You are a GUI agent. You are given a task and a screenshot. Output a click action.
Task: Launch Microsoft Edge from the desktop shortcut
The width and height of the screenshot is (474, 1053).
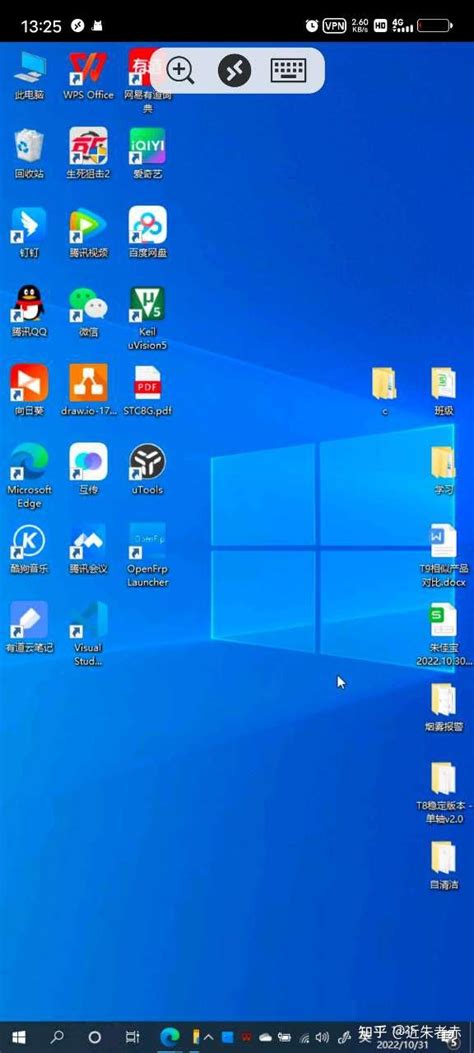[29, 476]
